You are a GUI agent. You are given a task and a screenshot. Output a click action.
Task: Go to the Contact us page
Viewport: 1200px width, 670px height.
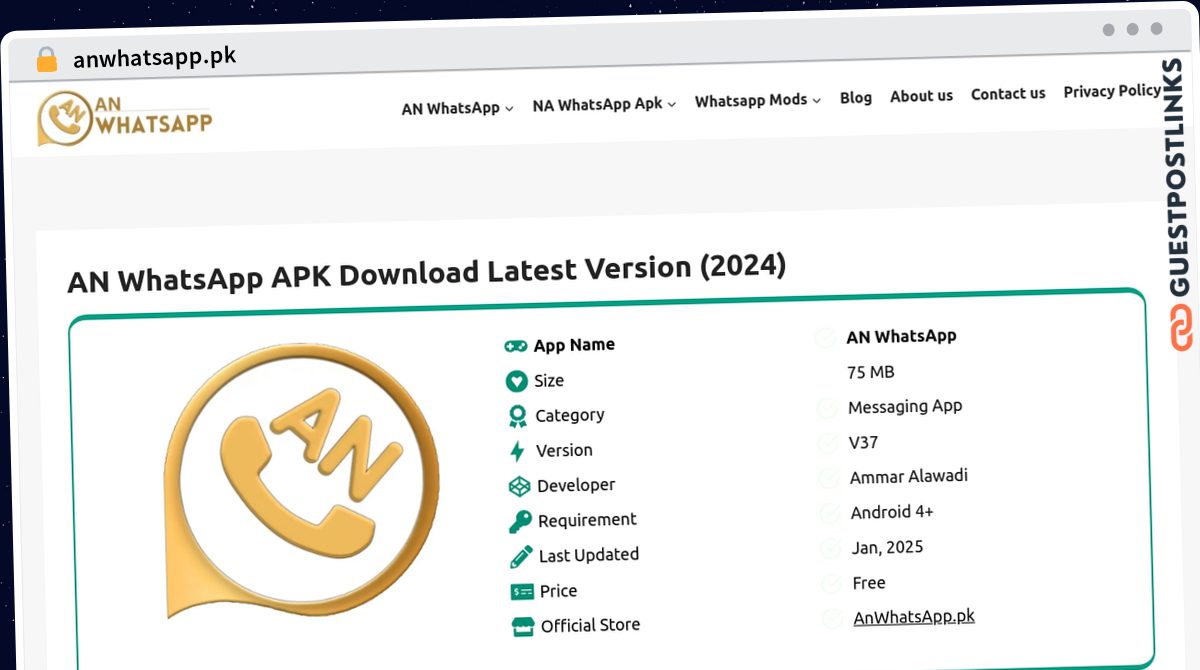click(x=1008, y=93)
